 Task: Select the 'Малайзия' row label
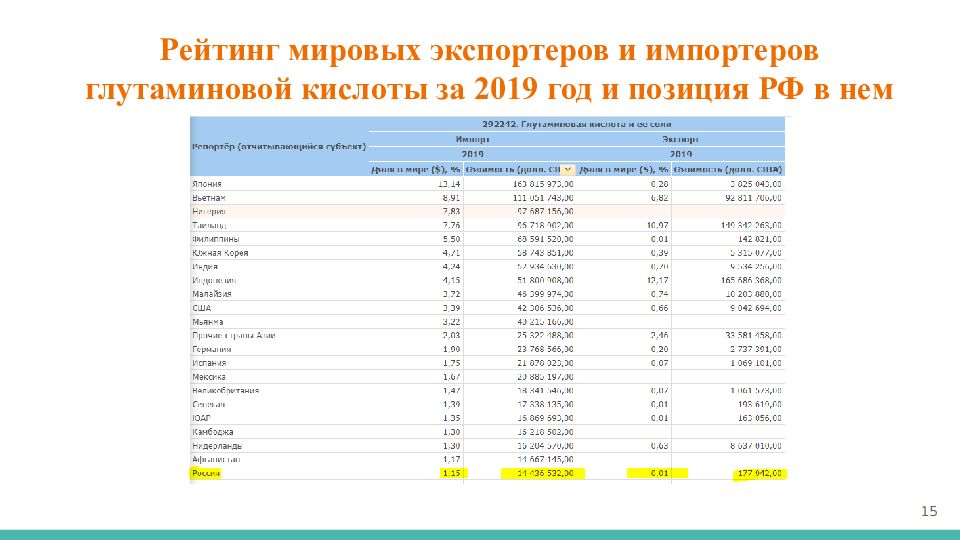pyautogui.click(x=212, y=294)
